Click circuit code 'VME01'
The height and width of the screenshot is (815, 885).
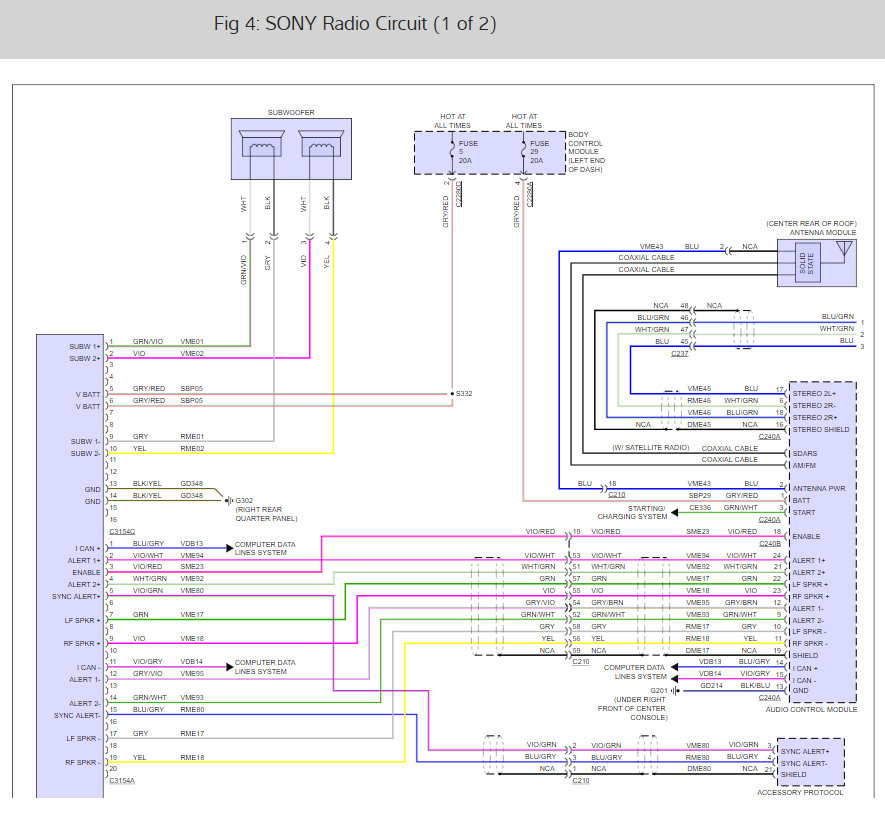pyautogui.click(x=192, y=341)
